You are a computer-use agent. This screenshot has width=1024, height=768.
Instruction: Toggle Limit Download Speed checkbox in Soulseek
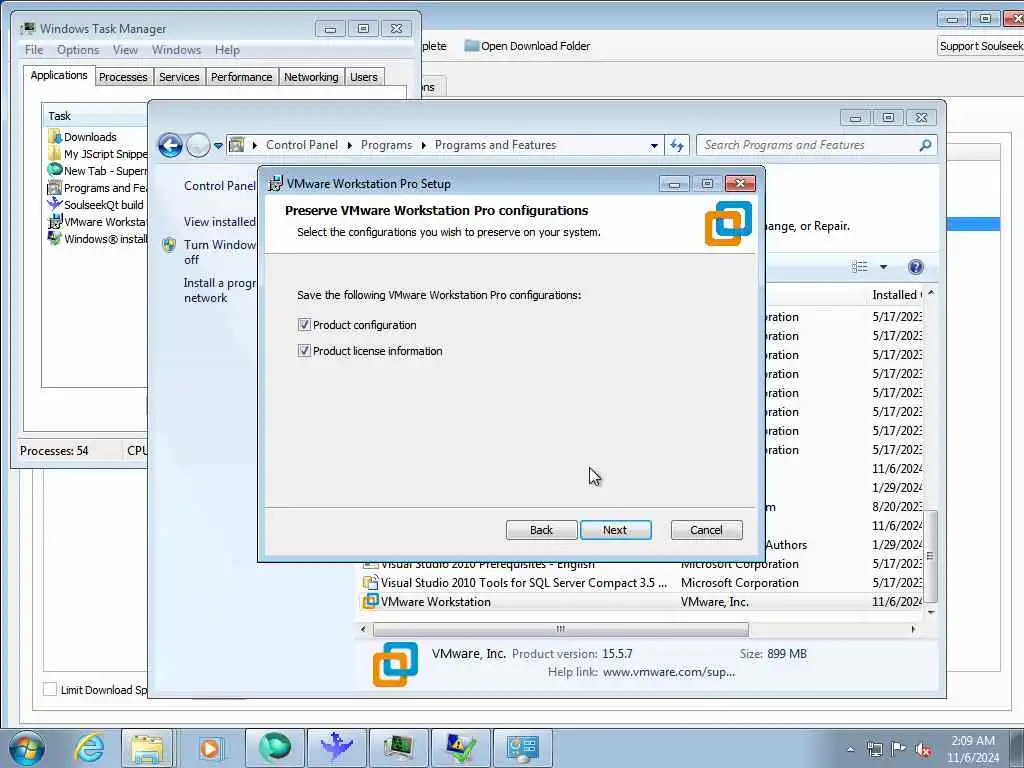pos(50,689)
